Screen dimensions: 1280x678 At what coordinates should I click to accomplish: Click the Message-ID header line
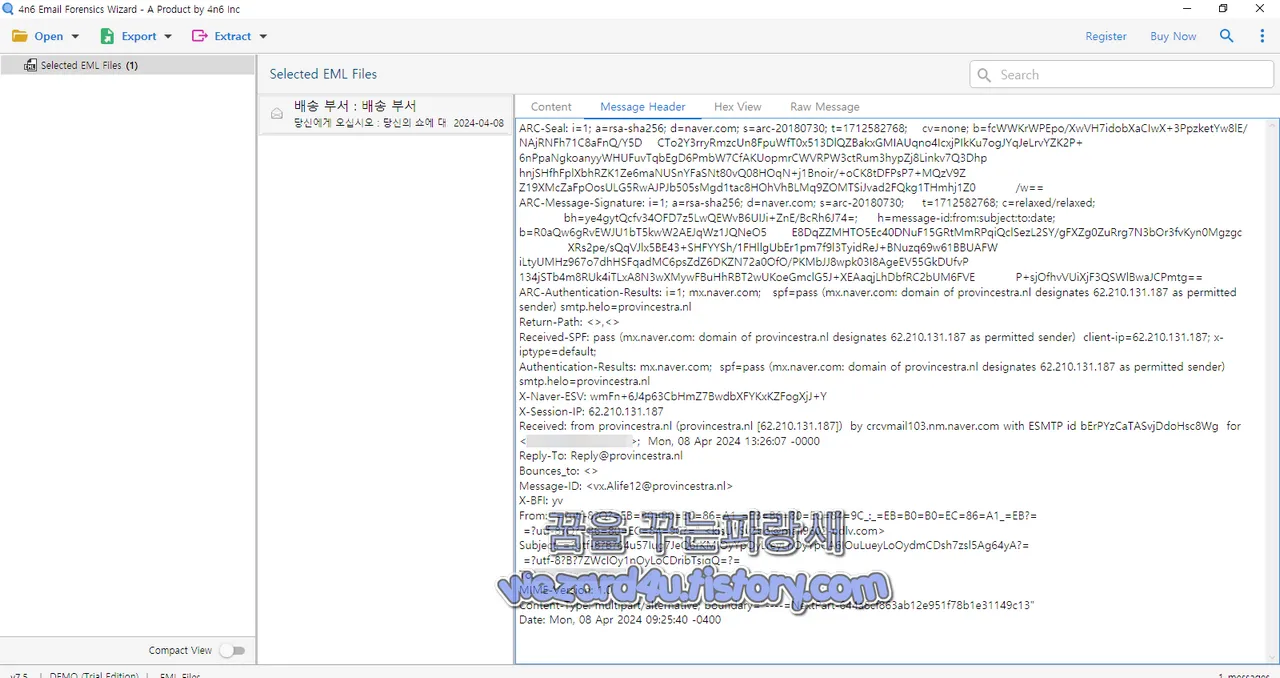626,486
